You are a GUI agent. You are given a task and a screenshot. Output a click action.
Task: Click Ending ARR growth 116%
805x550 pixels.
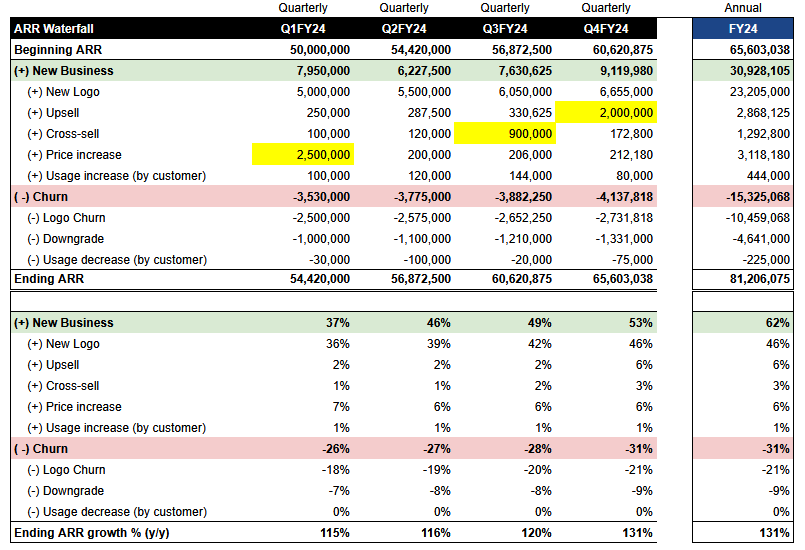(x=436, y=533)
